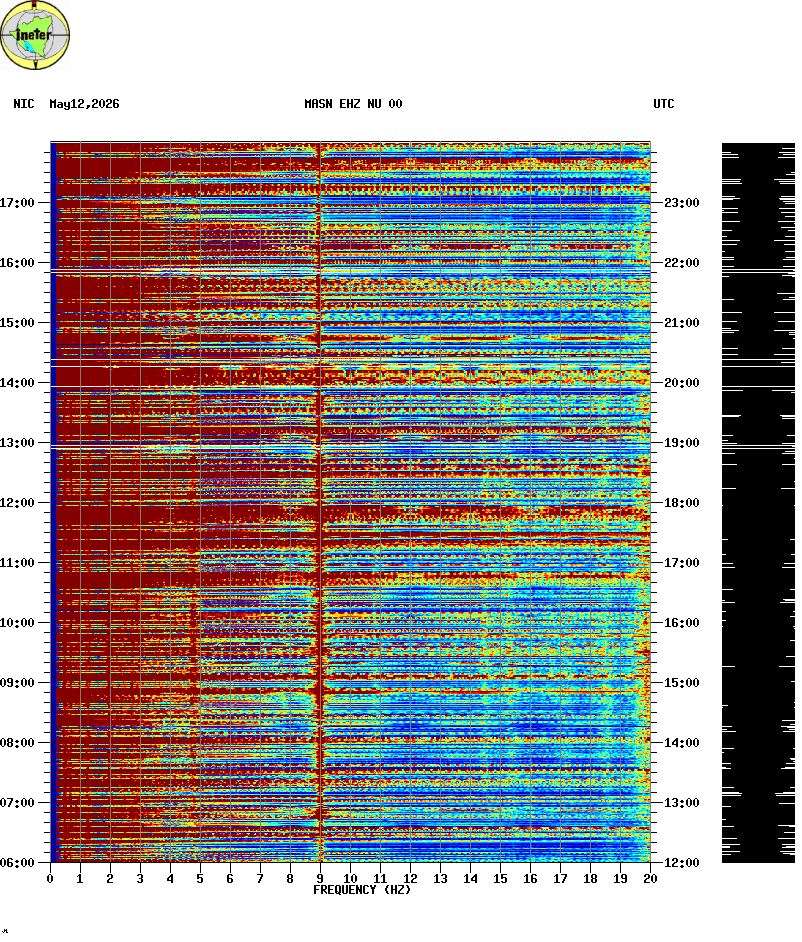802x942 pixels.
Task: Click the 10:00 local time axis label
Action: [x=17, y=623]
